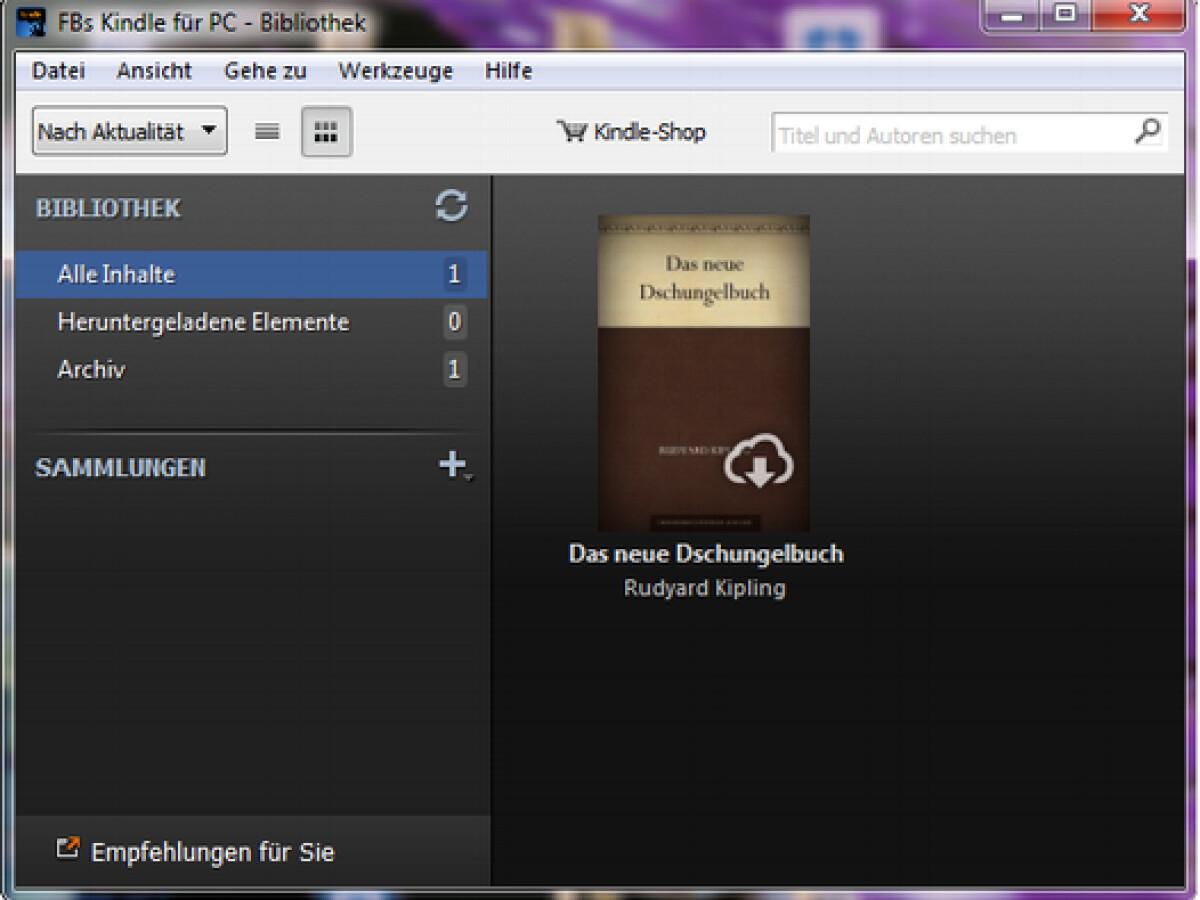Image resolution: width=1200 pixels, height=900 pixels.
Task: Open Empfehlungen für Sie link
Action: tap(212, 853)
